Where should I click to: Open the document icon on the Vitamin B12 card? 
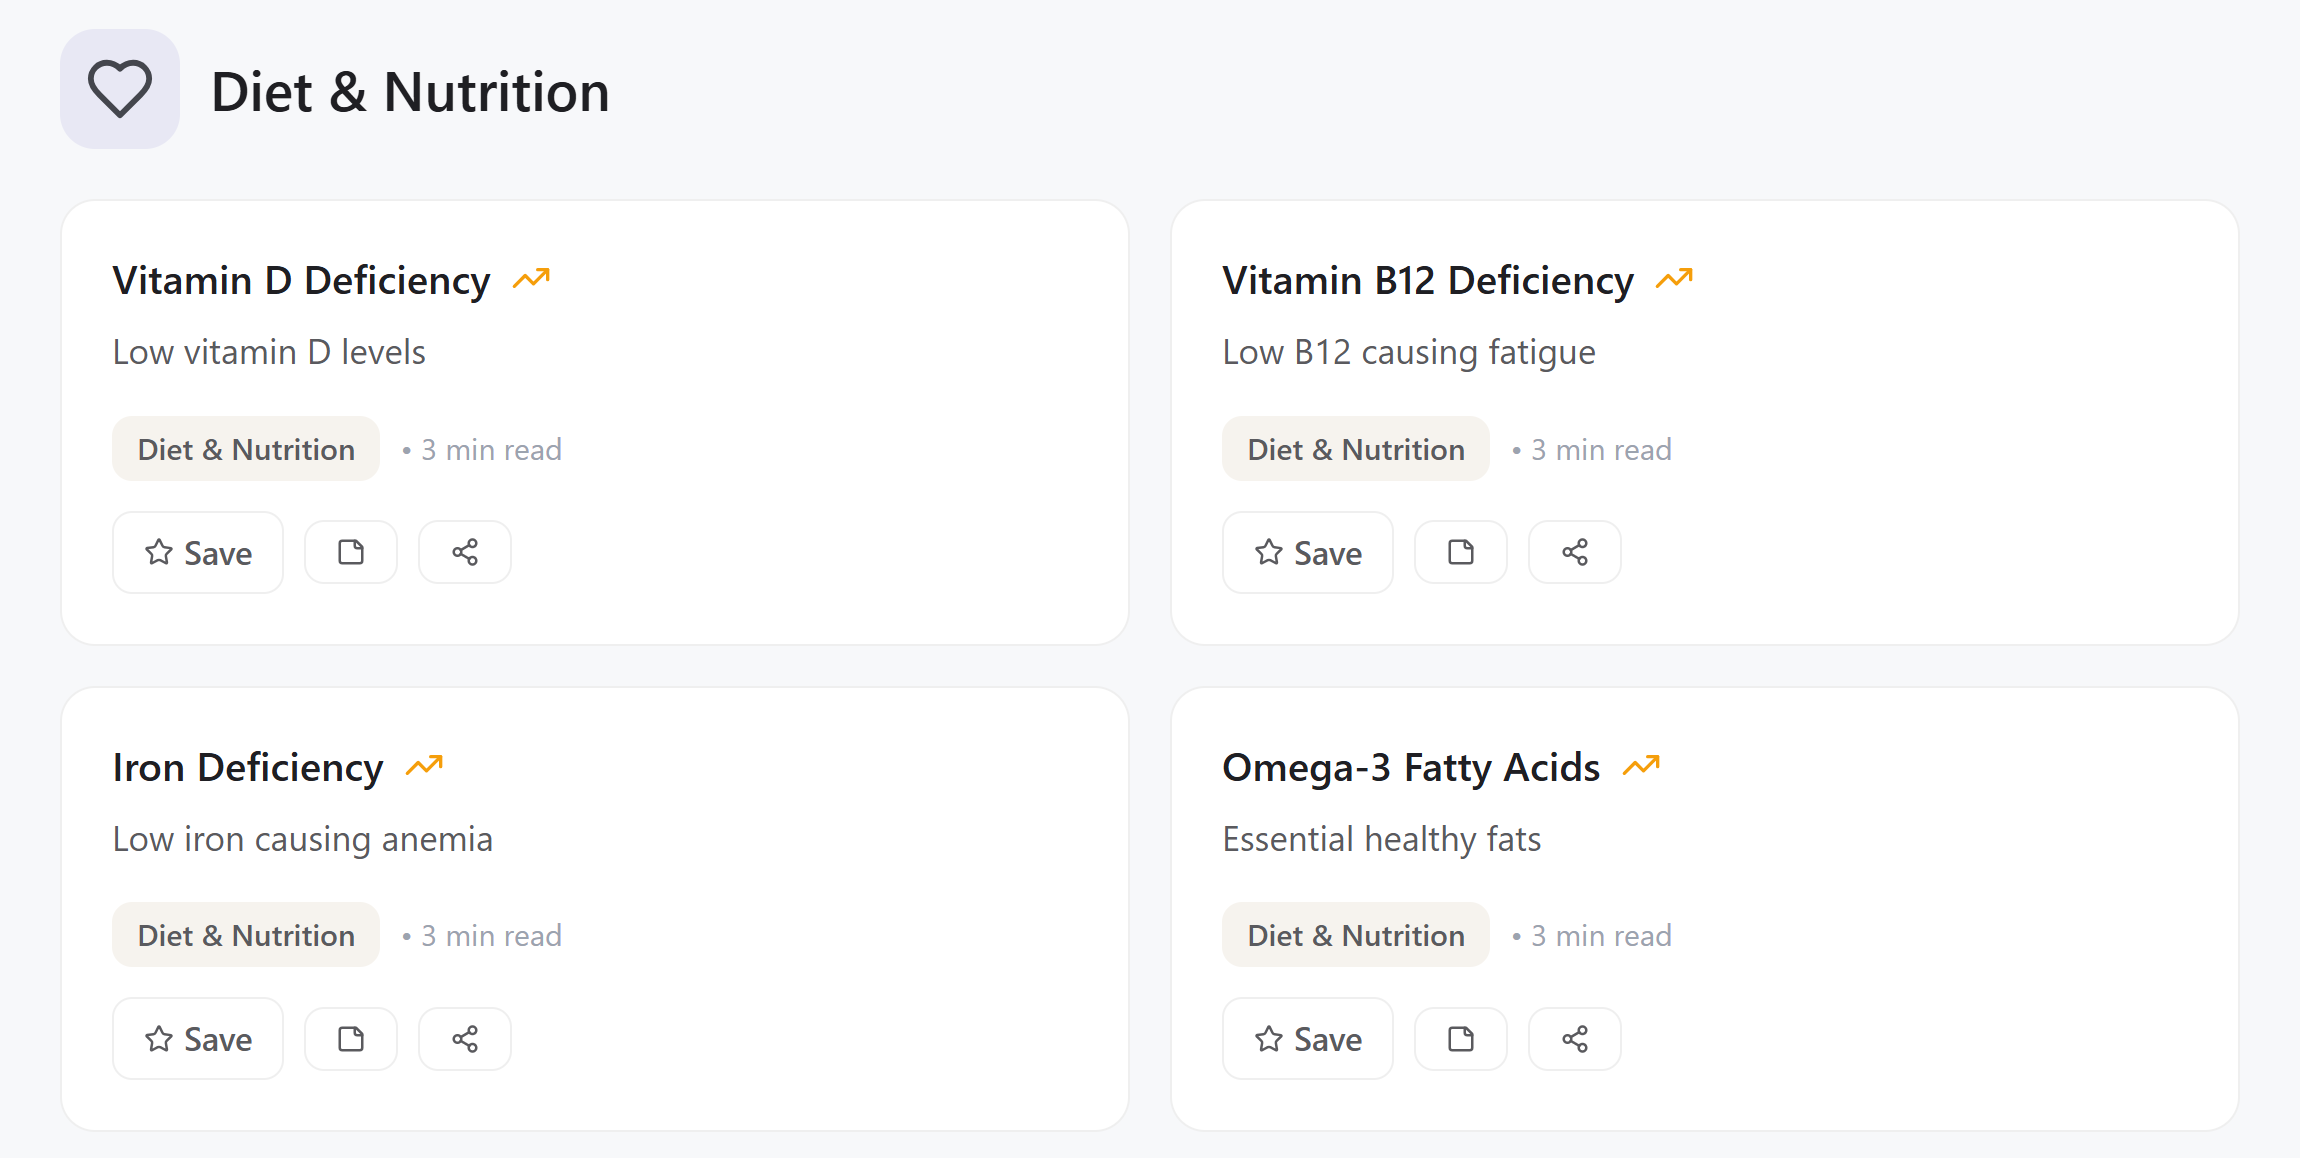(x=1460, y=552)
